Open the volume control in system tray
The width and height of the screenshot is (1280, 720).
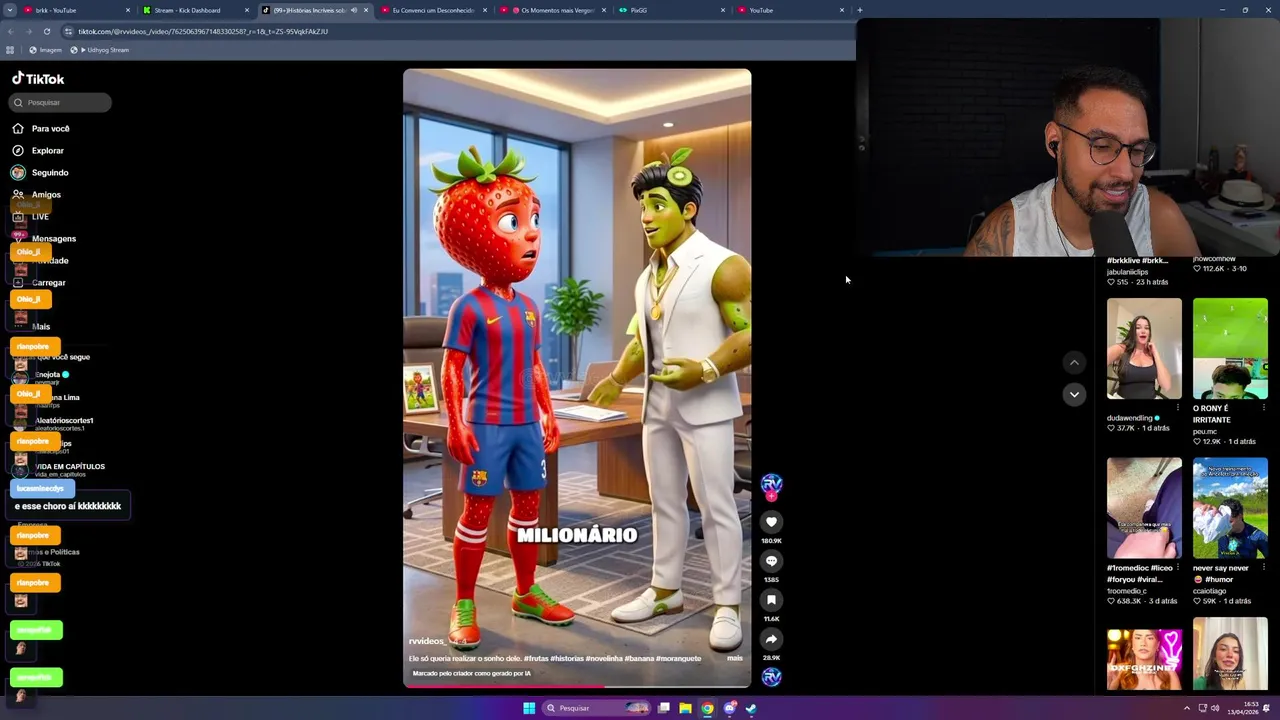tap(1215, 708)
